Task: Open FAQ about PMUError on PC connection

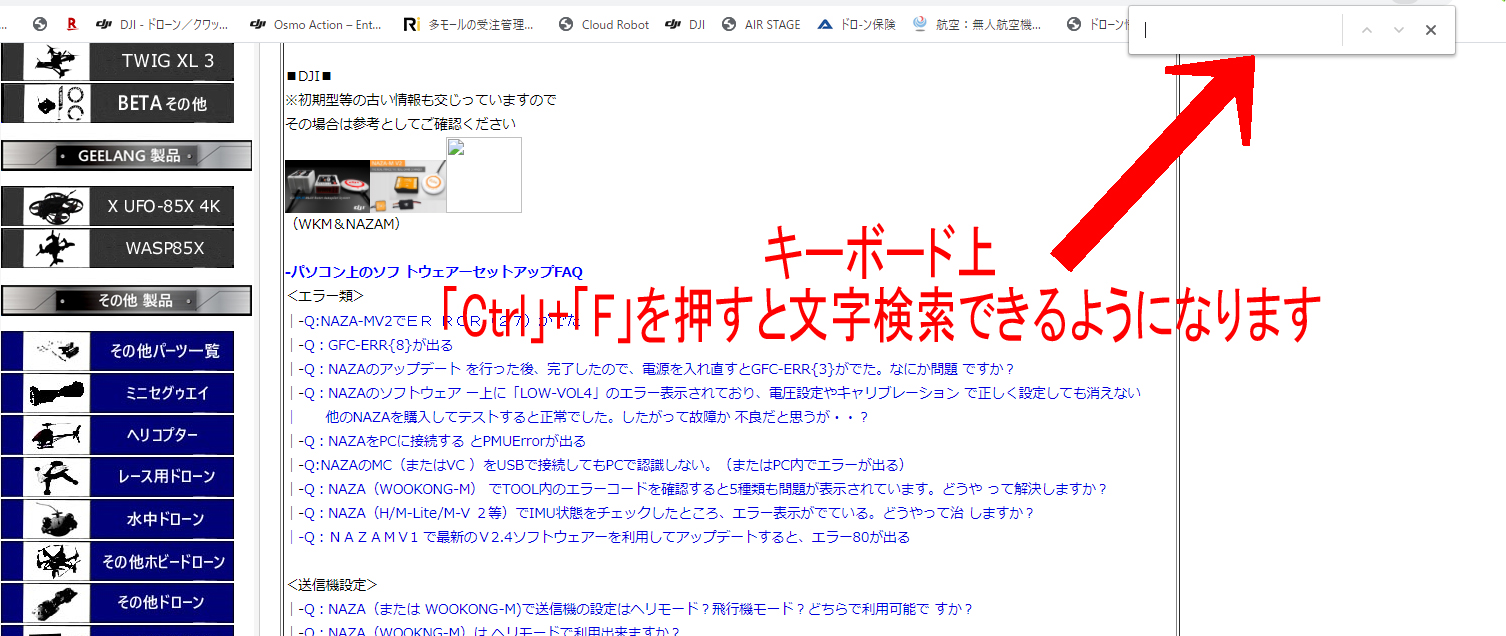Action: (441, 440)
